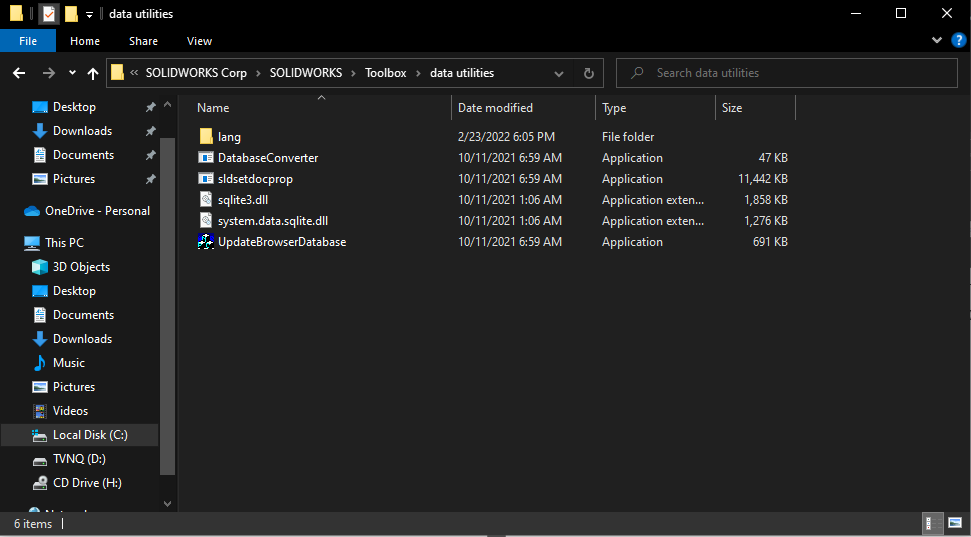Select This PC in navigation pane
Image resolution: width=971 pixels, height=537 pixels.
pyautogui.click(x=64, y=243)
